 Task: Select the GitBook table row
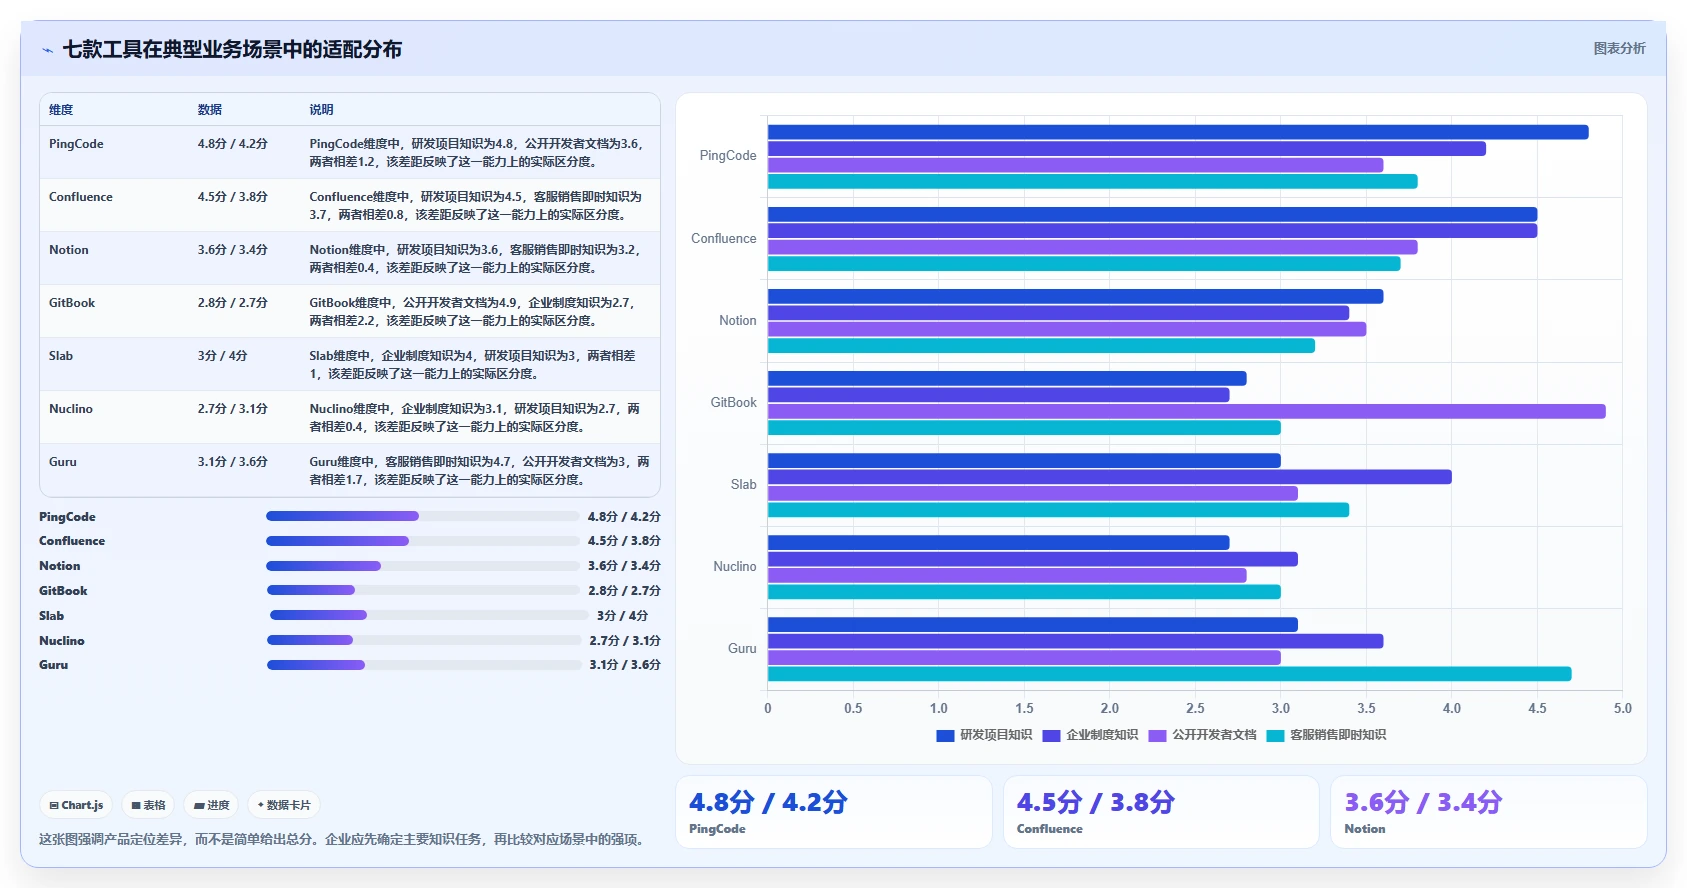350,311
